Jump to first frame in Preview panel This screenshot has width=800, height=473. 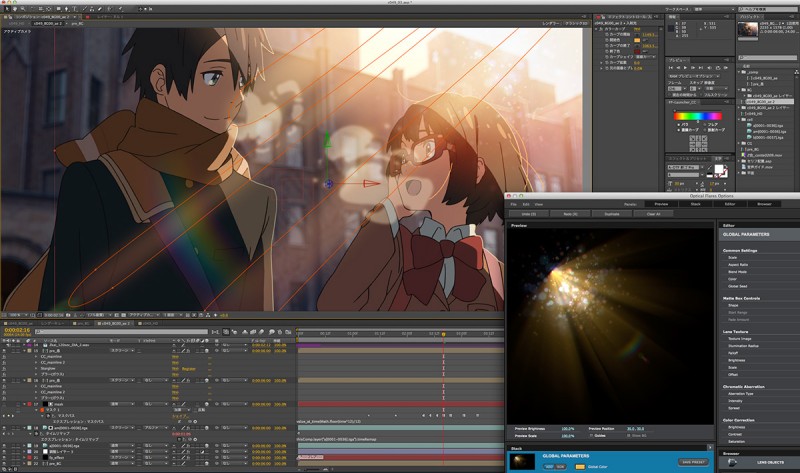coord(671,68)
